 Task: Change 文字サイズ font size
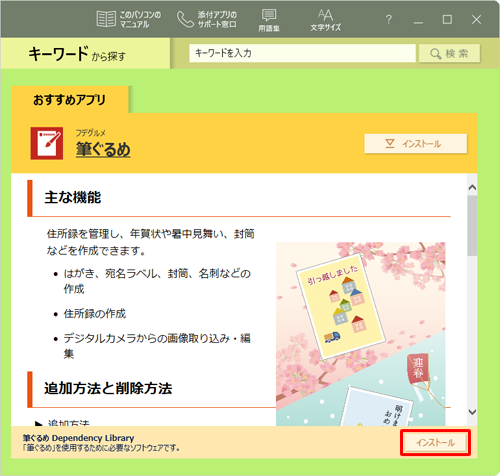pyautogui.click(x=326, y=20)
